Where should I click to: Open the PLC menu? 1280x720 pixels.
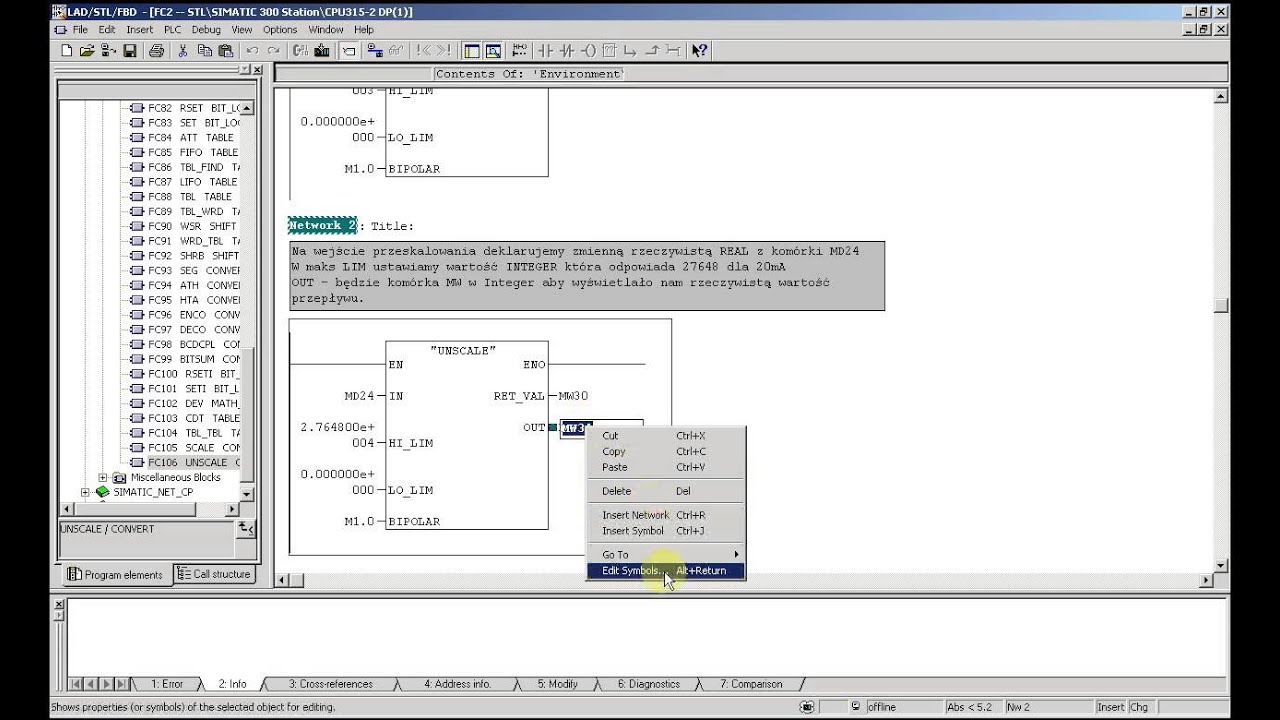tap(173, 30)
